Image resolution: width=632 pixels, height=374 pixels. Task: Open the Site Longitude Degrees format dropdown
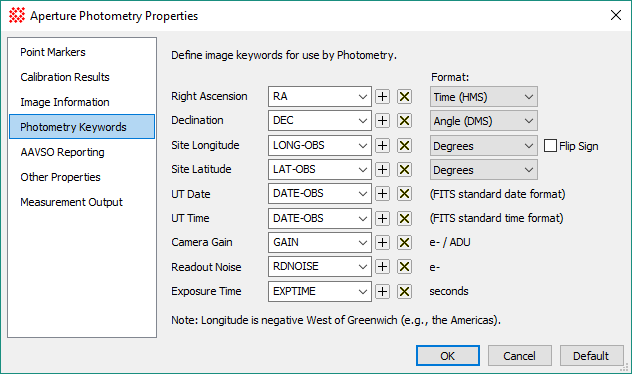tap(484, 146)
